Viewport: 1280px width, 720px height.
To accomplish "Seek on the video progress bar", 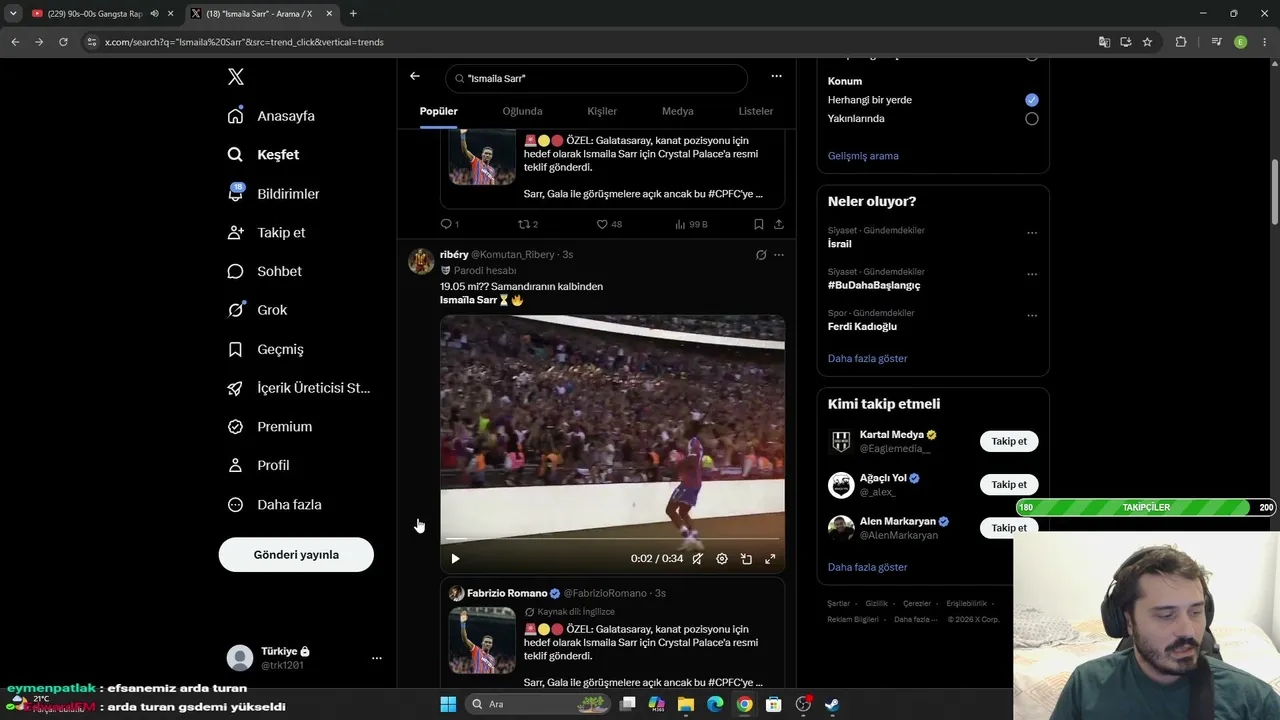I will coord(612,540).
